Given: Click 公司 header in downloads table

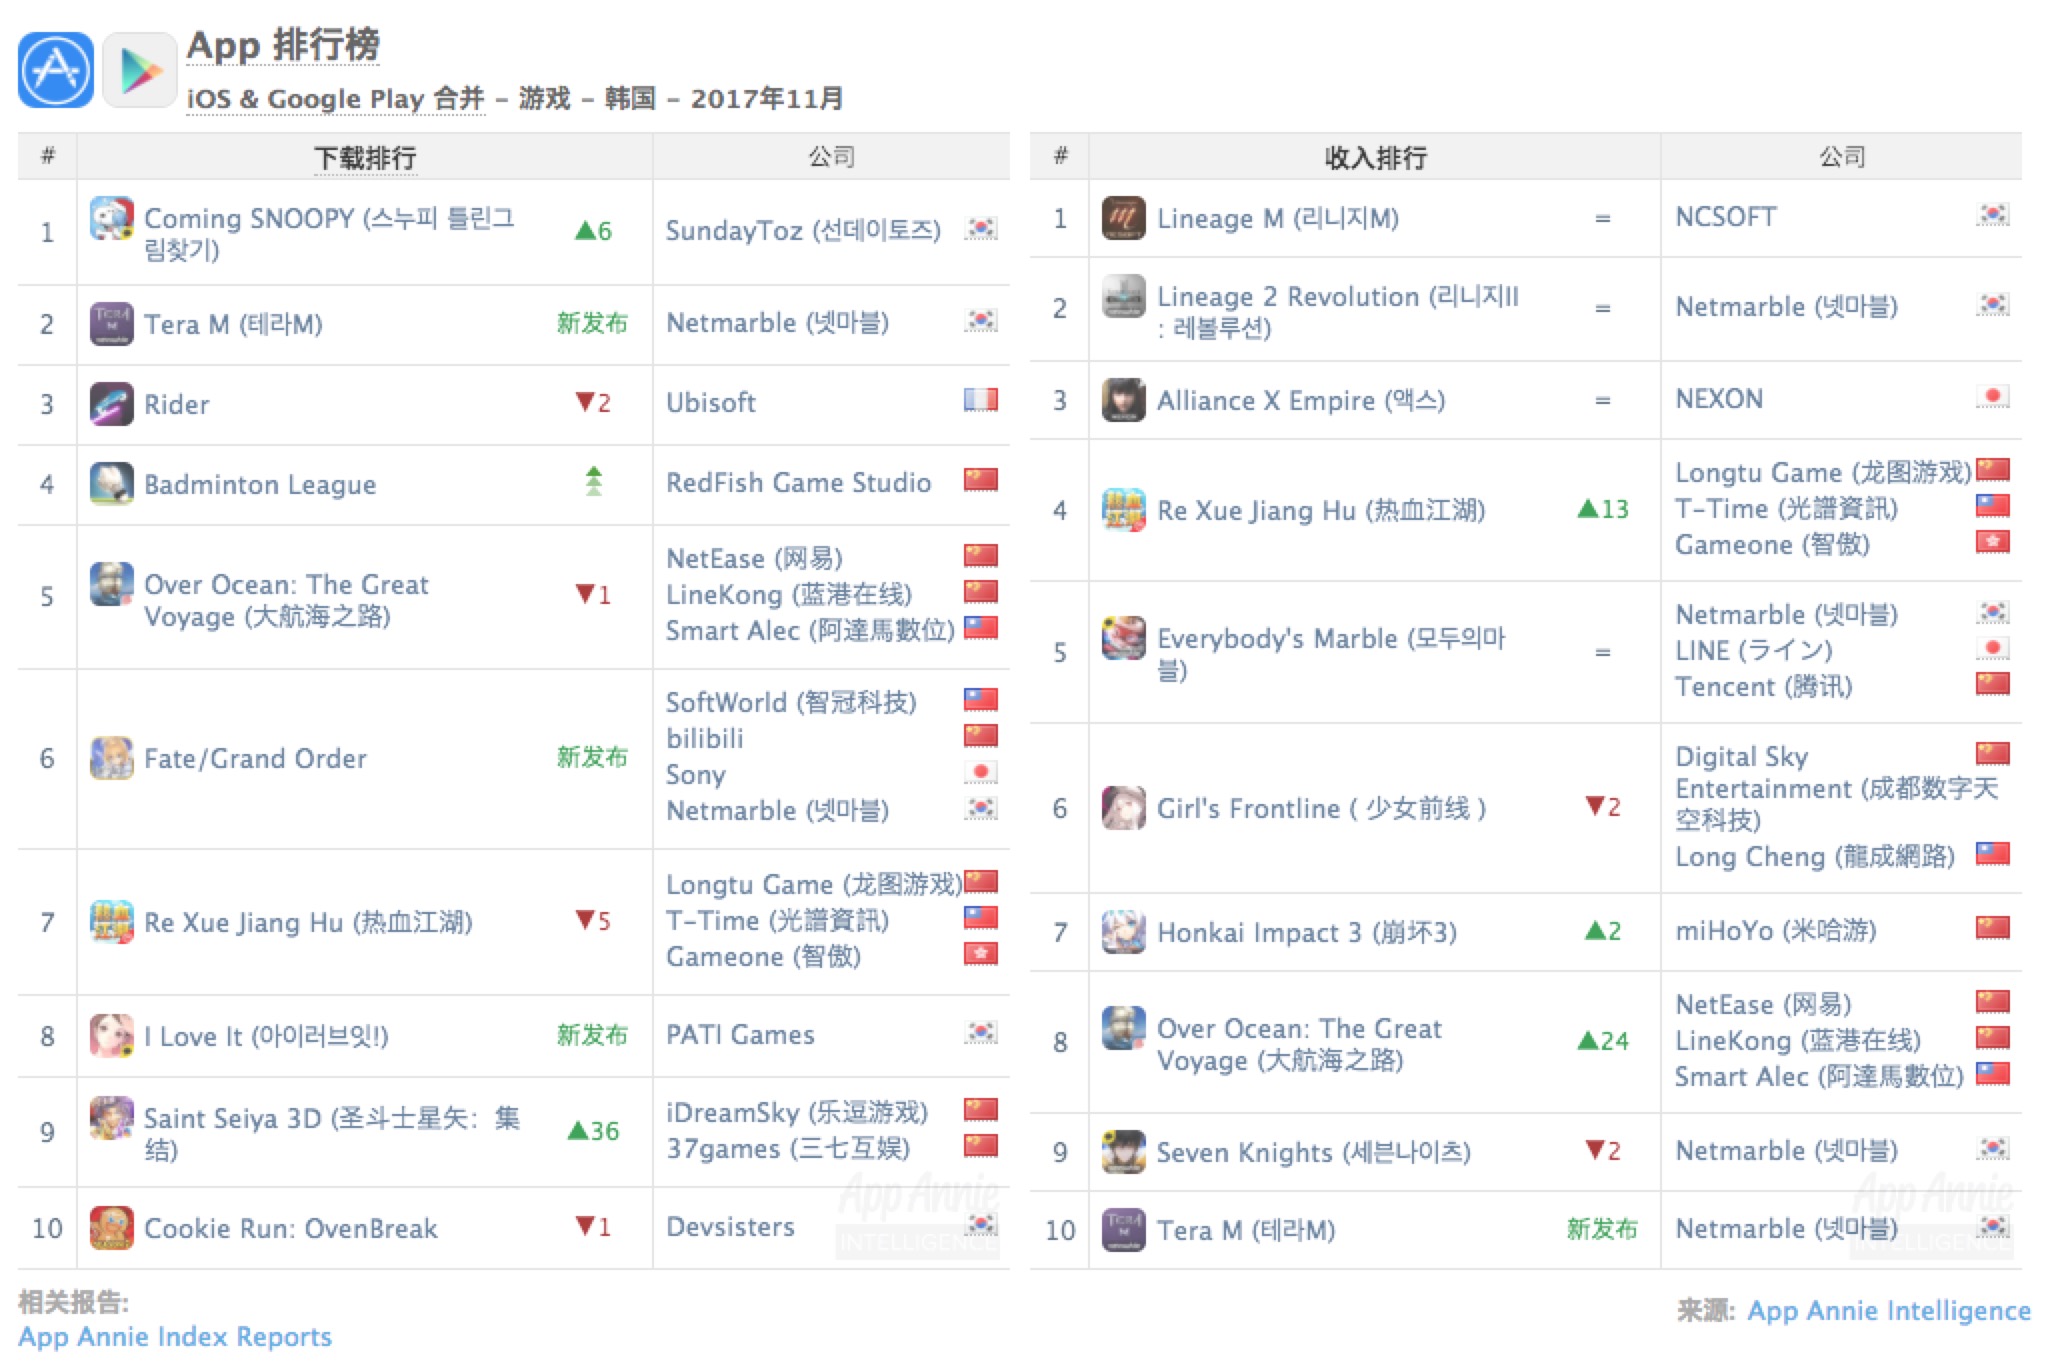Looking at the screenshot, I should point(831,157).
